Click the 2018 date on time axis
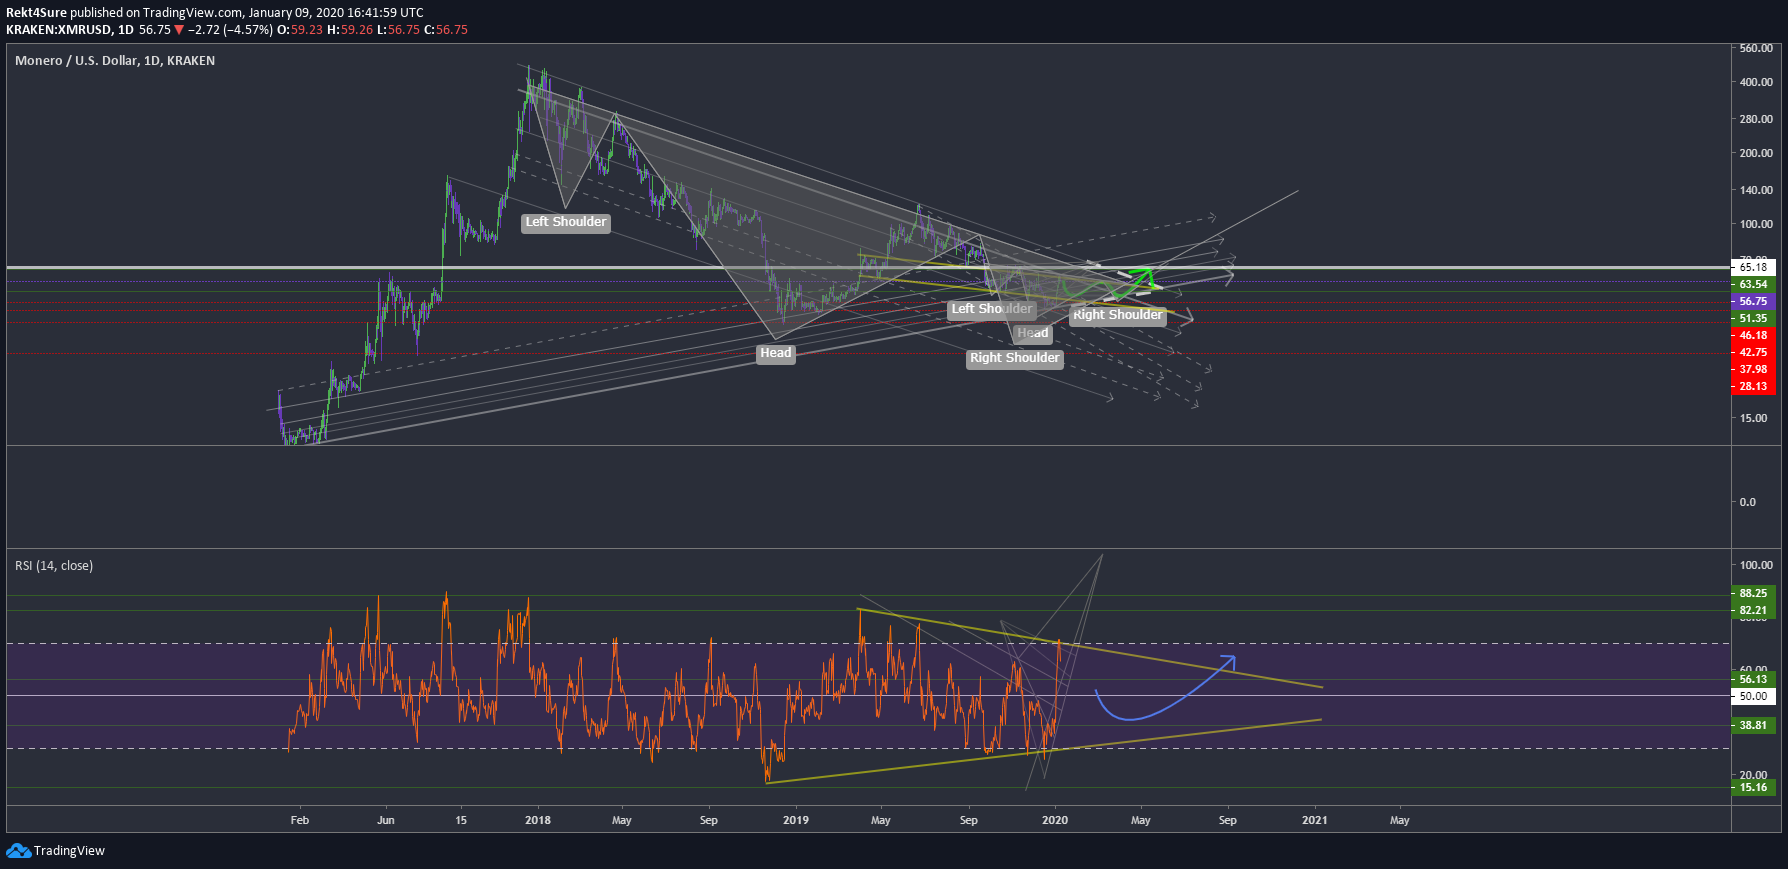 point(538,820)
